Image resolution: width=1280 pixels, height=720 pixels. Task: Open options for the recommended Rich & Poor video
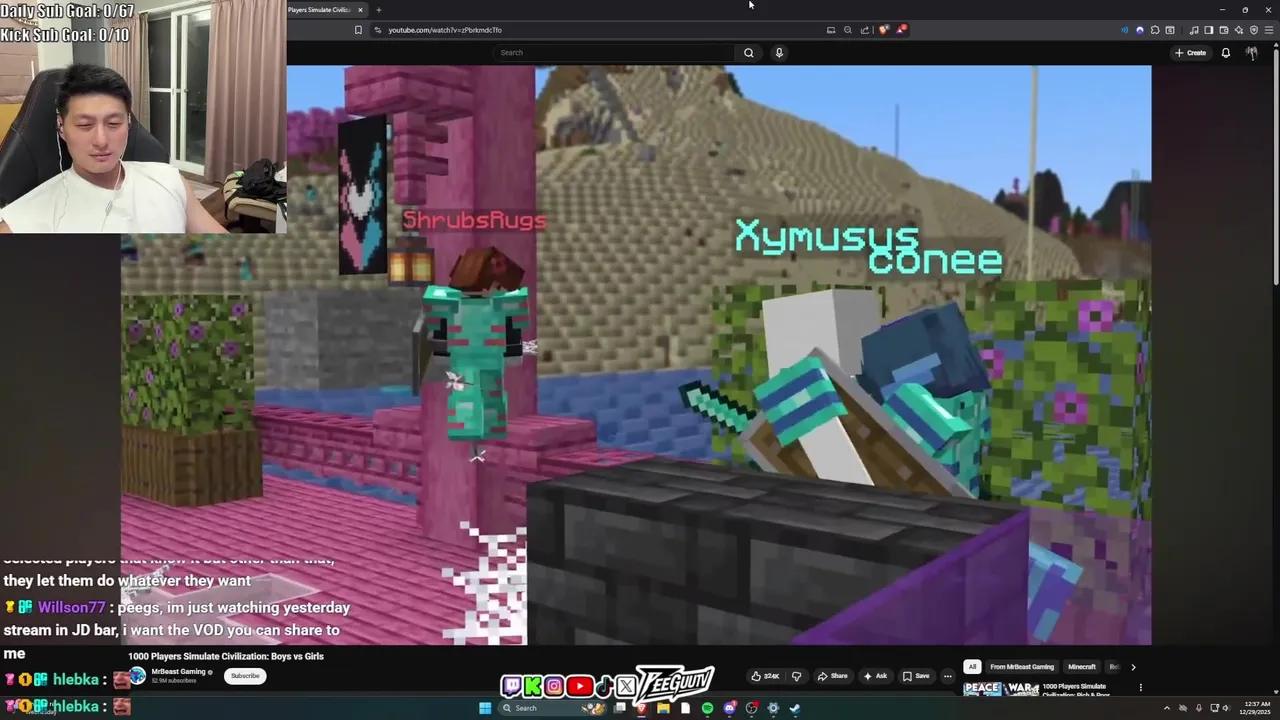tap(1140, 687)
